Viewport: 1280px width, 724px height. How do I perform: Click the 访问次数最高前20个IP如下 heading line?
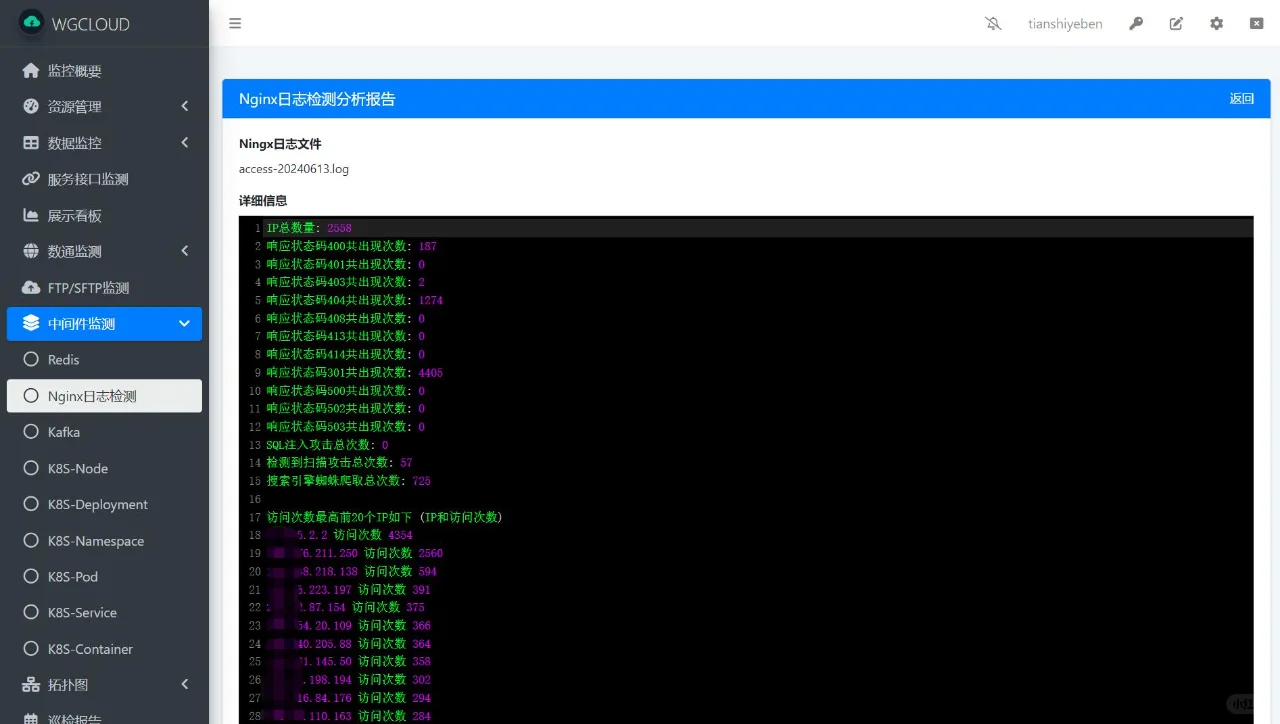click(x=384, y=517)
